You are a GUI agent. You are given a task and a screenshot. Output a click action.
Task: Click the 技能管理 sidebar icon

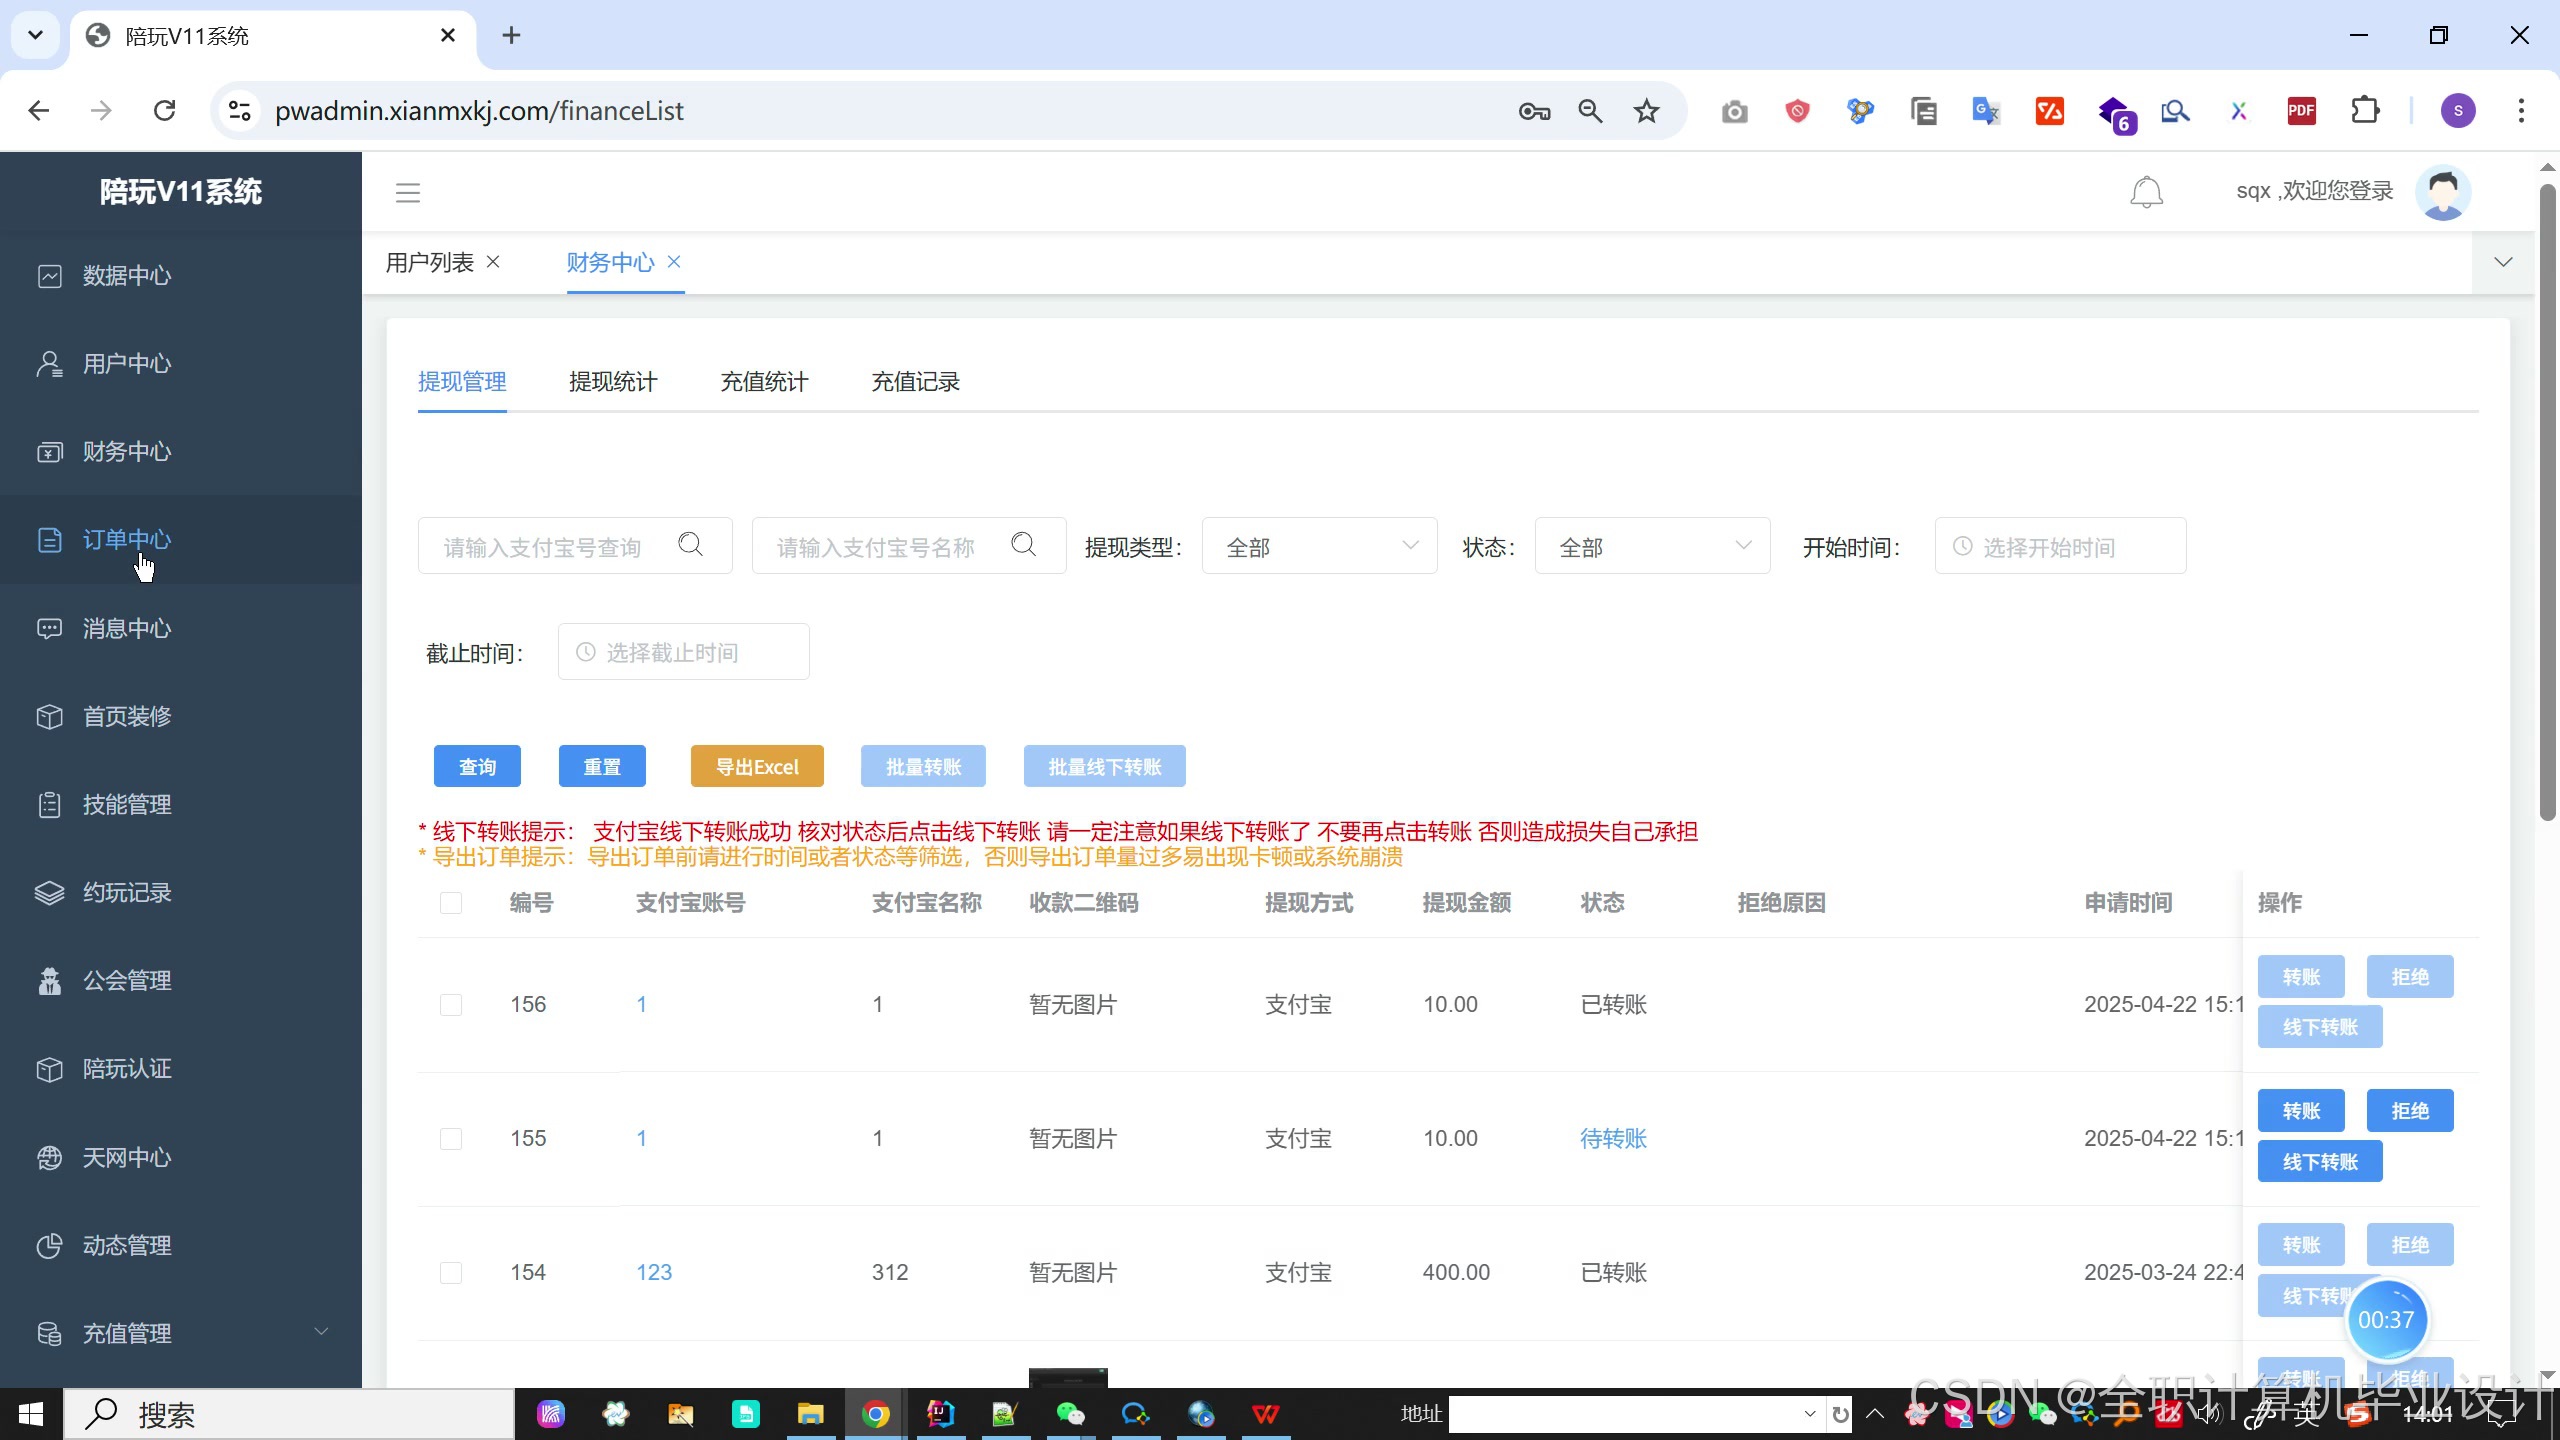tap(49, 805)
